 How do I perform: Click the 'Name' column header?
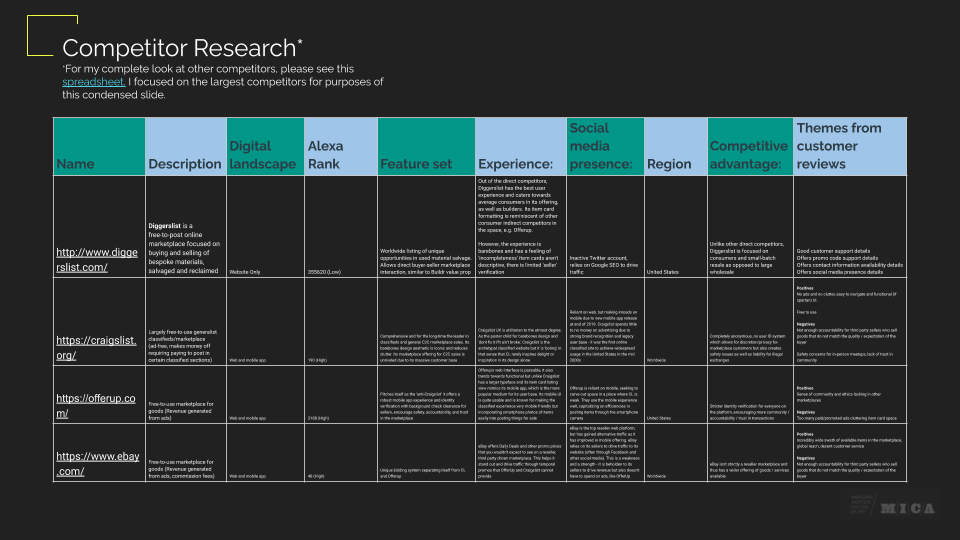[99, 147]
